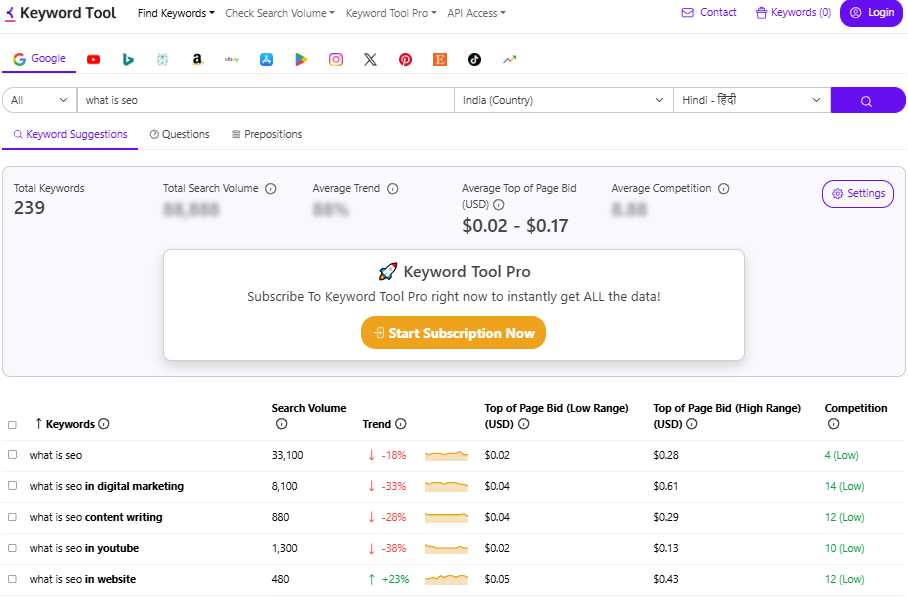Open TikTok keyword suggestions

click(x=474, y=59)
